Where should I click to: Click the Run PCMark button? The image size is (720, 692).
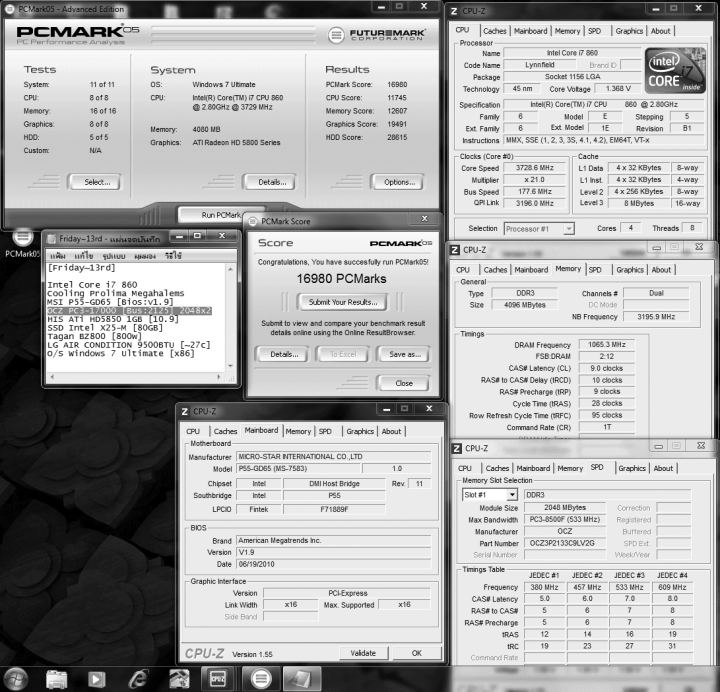click(221, 214)
